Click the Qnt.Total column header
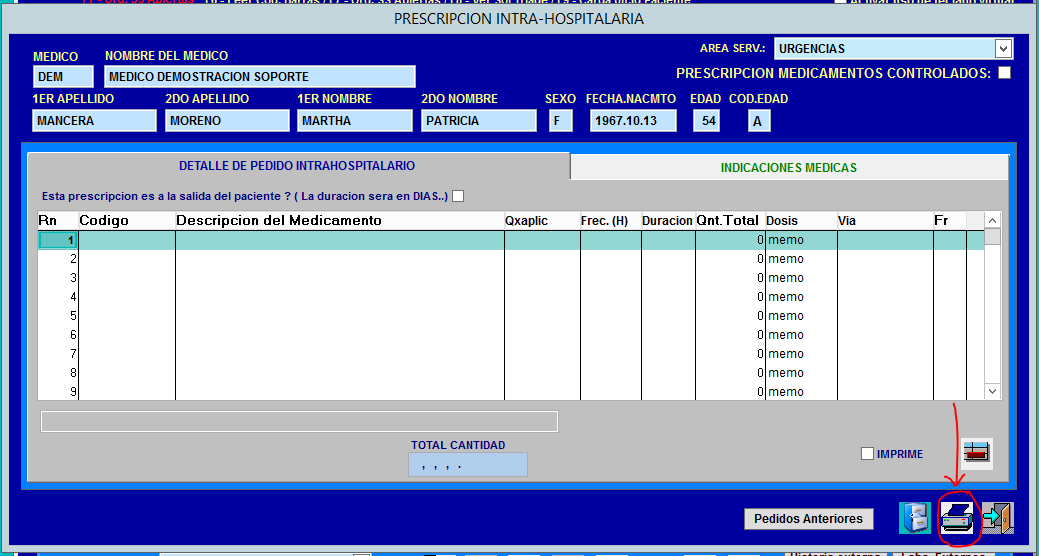The width and height of the screenshot is (1039, 556). [x=730, y=221]
